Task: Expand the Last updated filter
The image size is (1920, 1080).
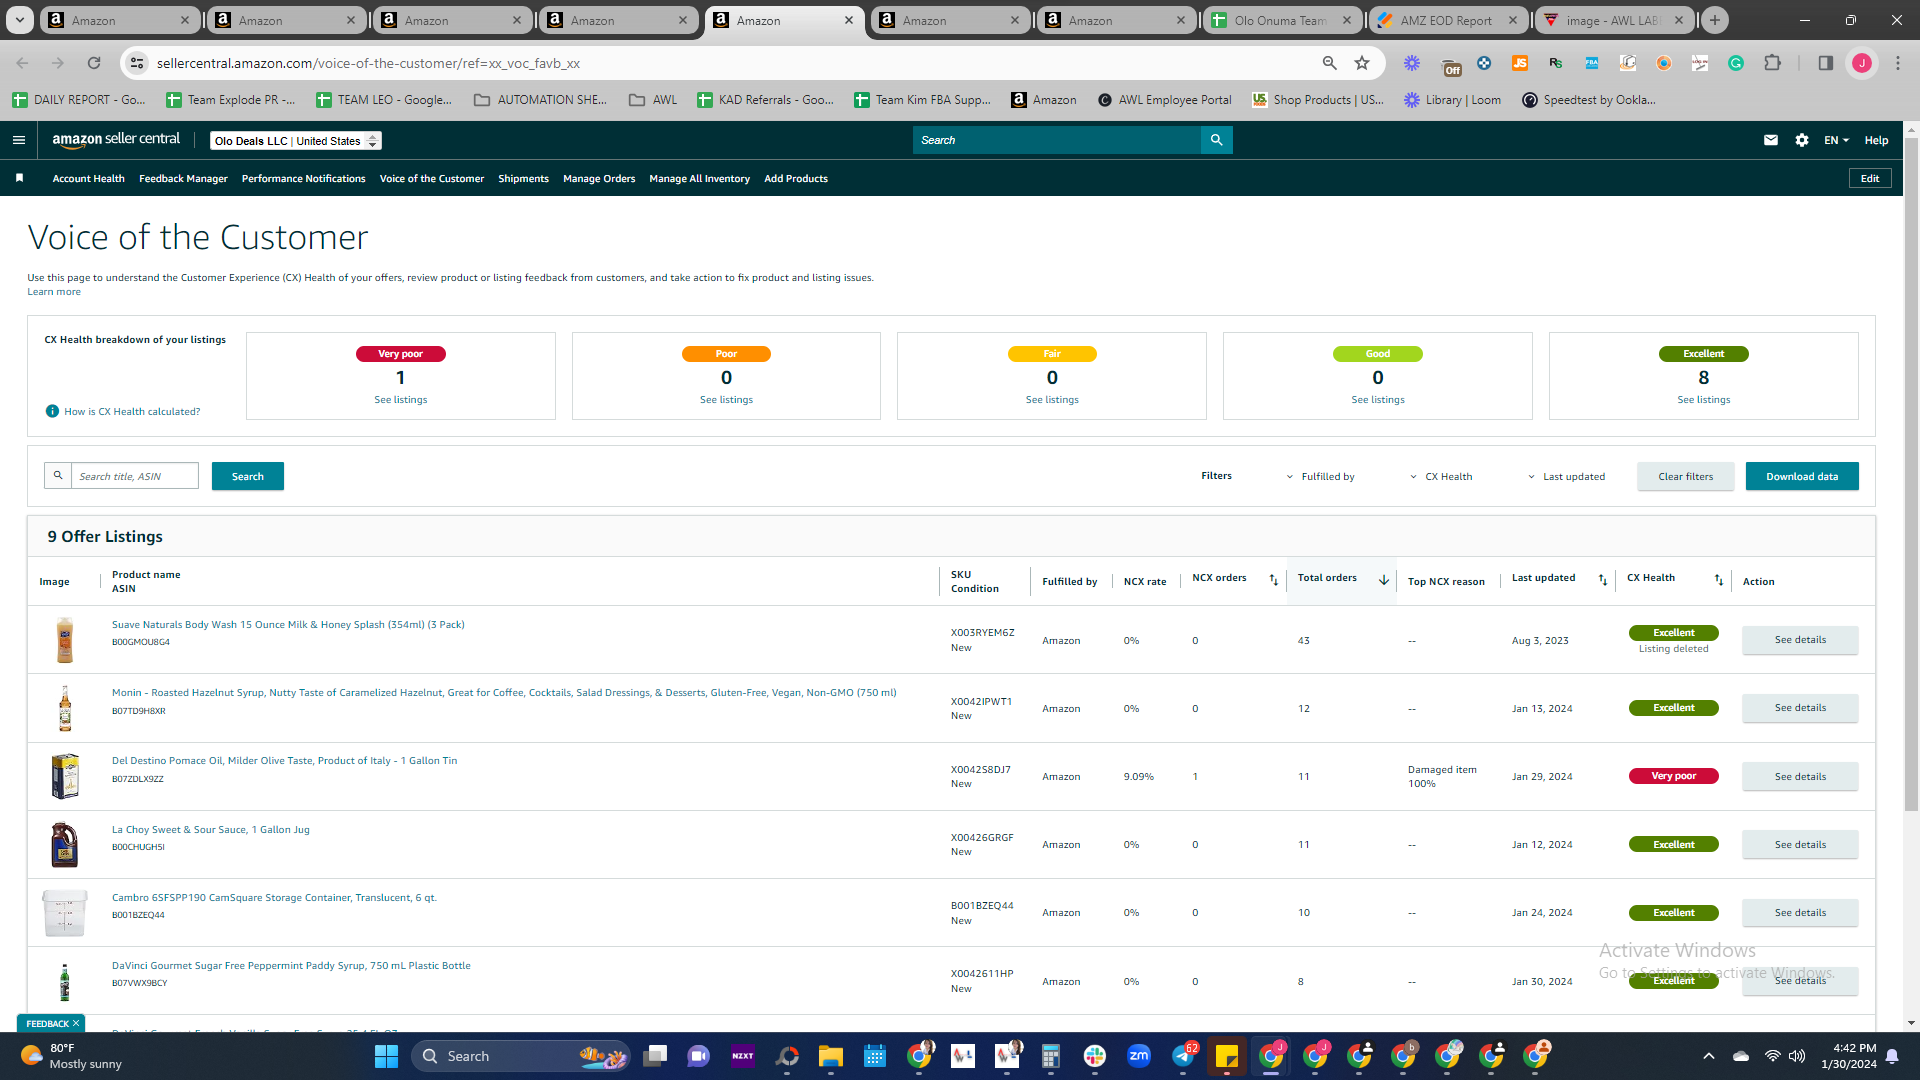Action: (x=1566, y=477)
